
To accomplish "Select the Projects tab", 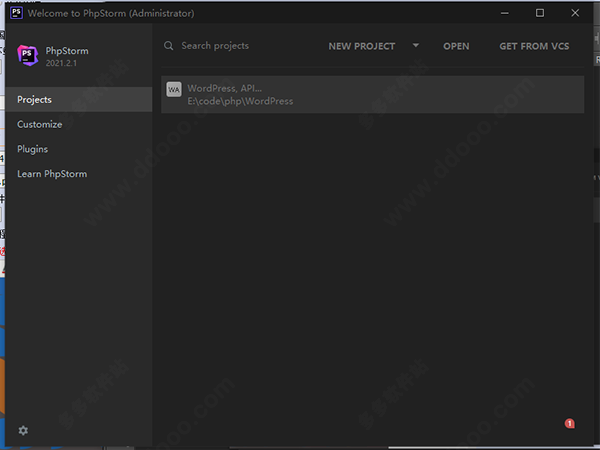I will [79, 99].
